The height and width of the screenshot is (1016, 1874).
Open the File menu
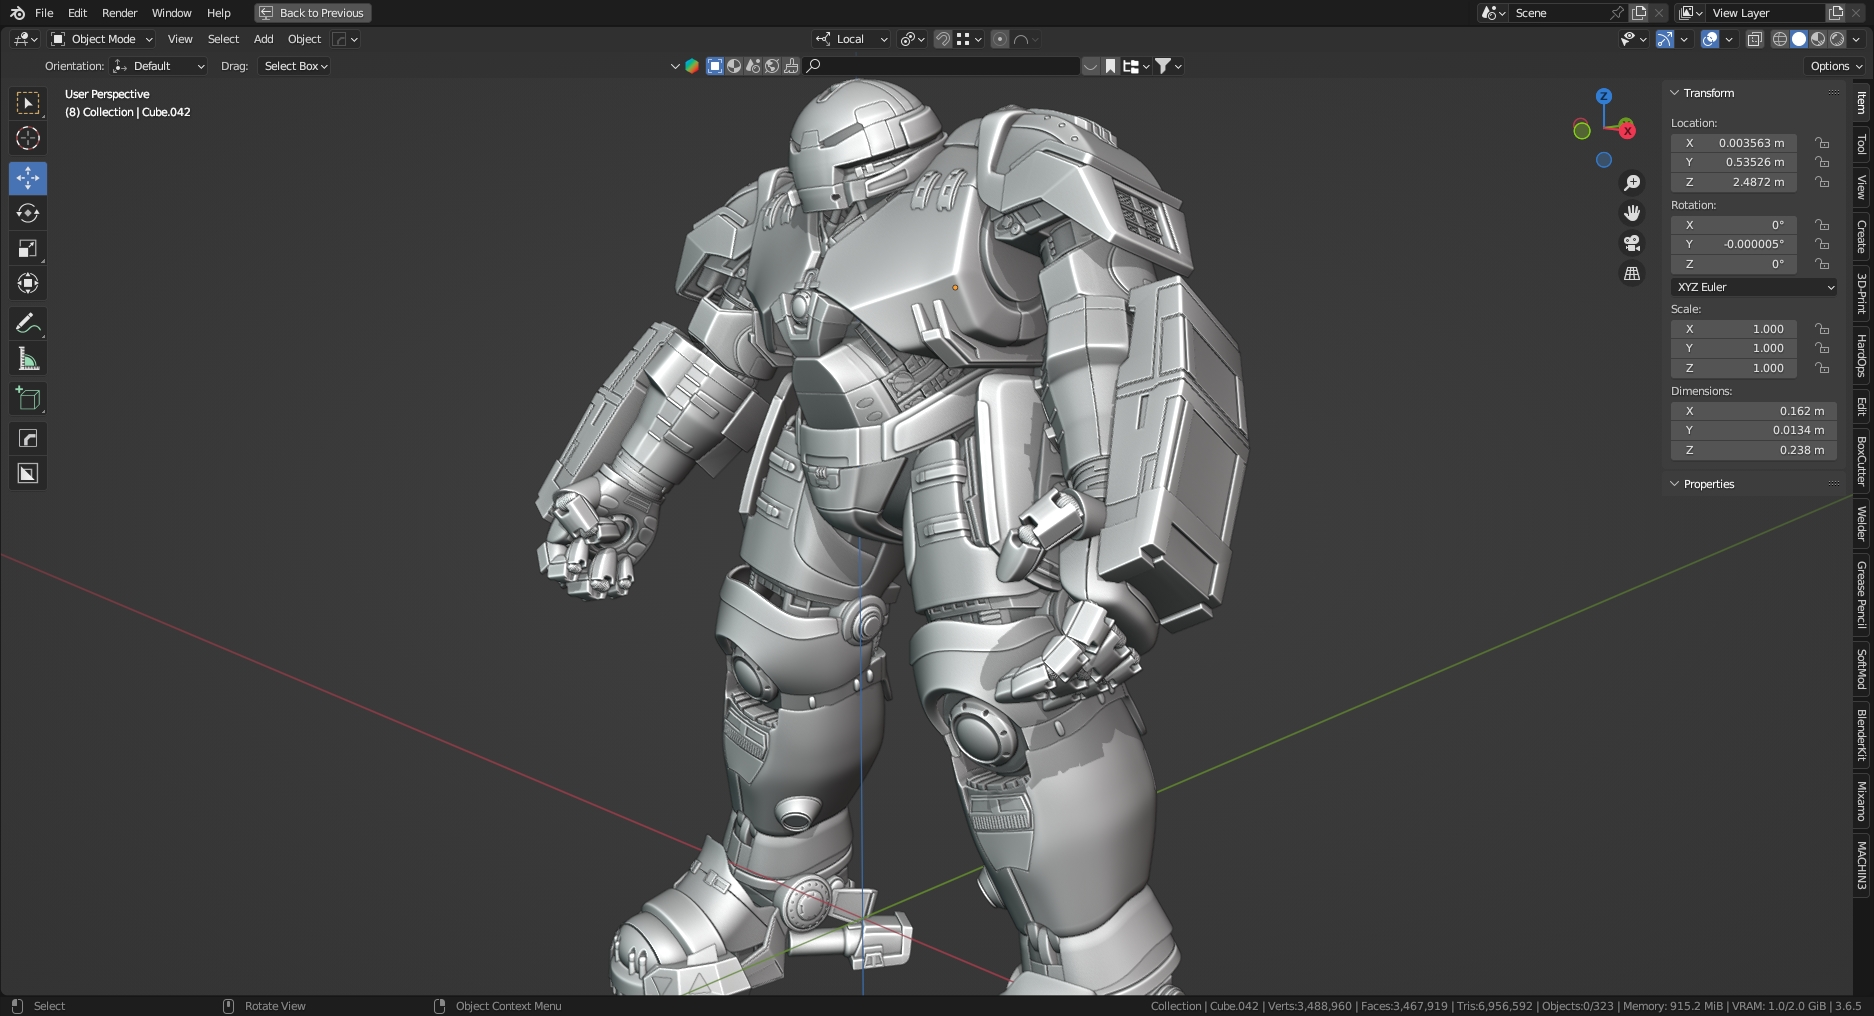44,13
